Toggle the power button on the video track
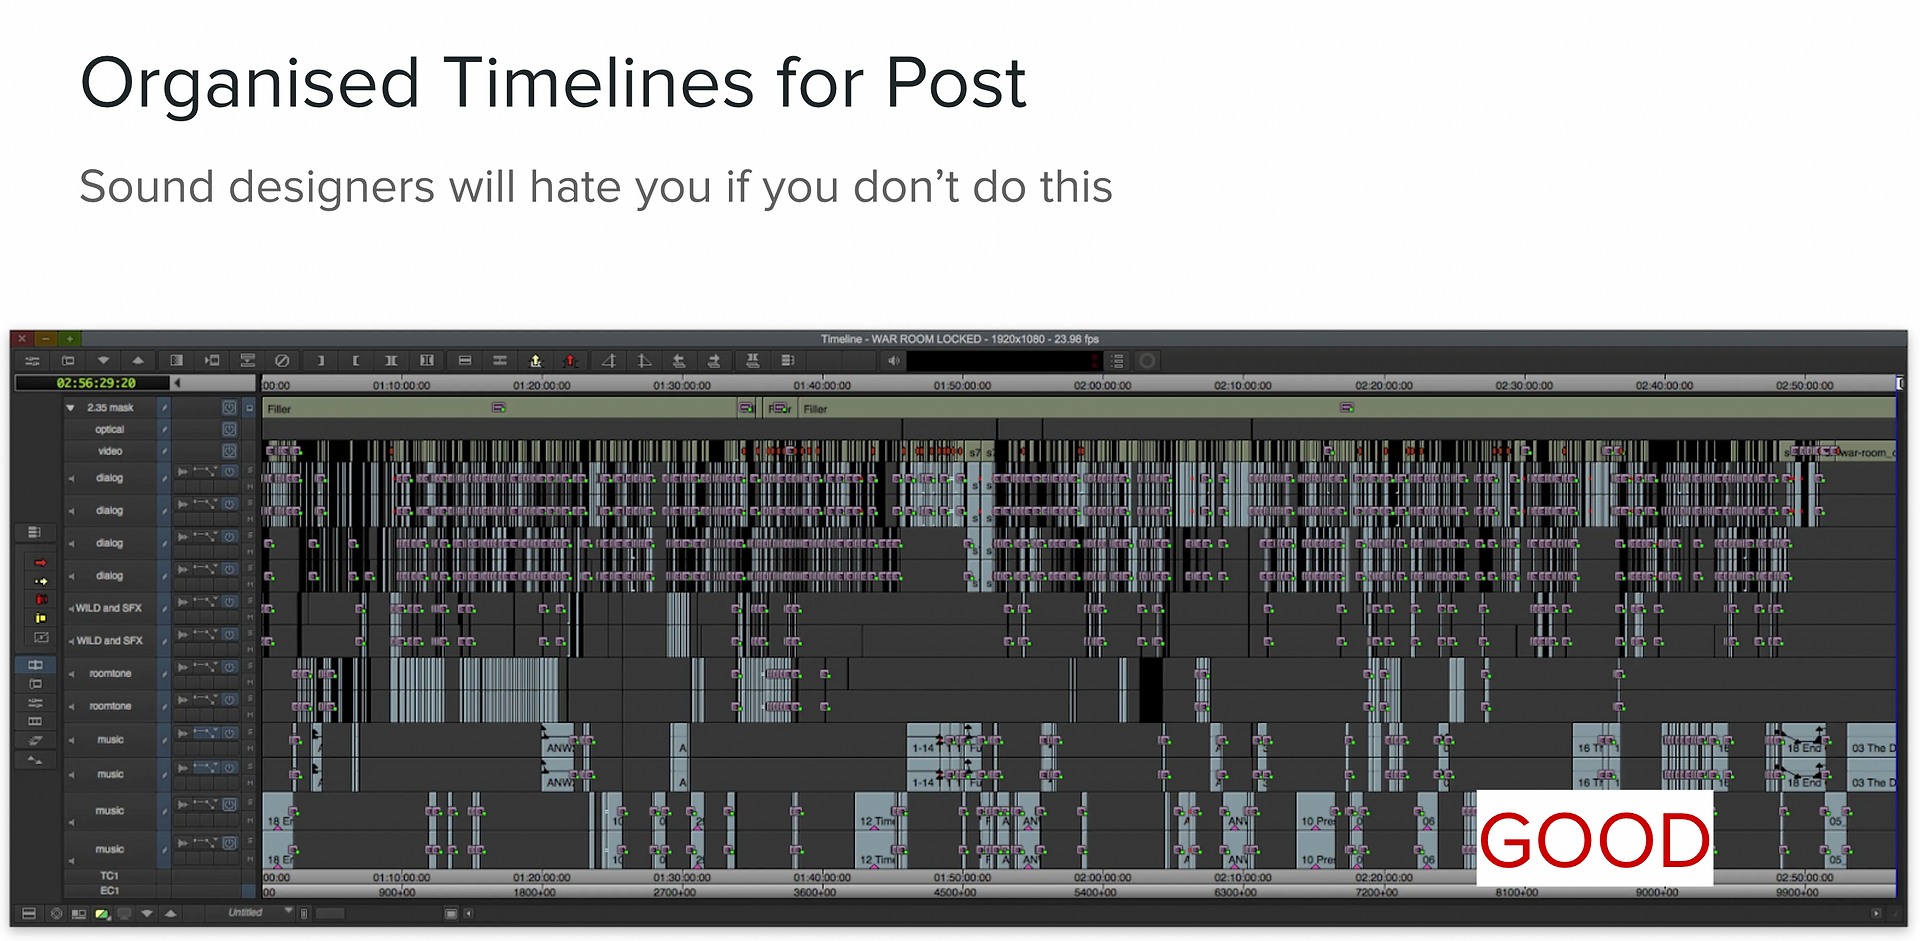Viewport: 1920px width, 941px height. [229, 451]
